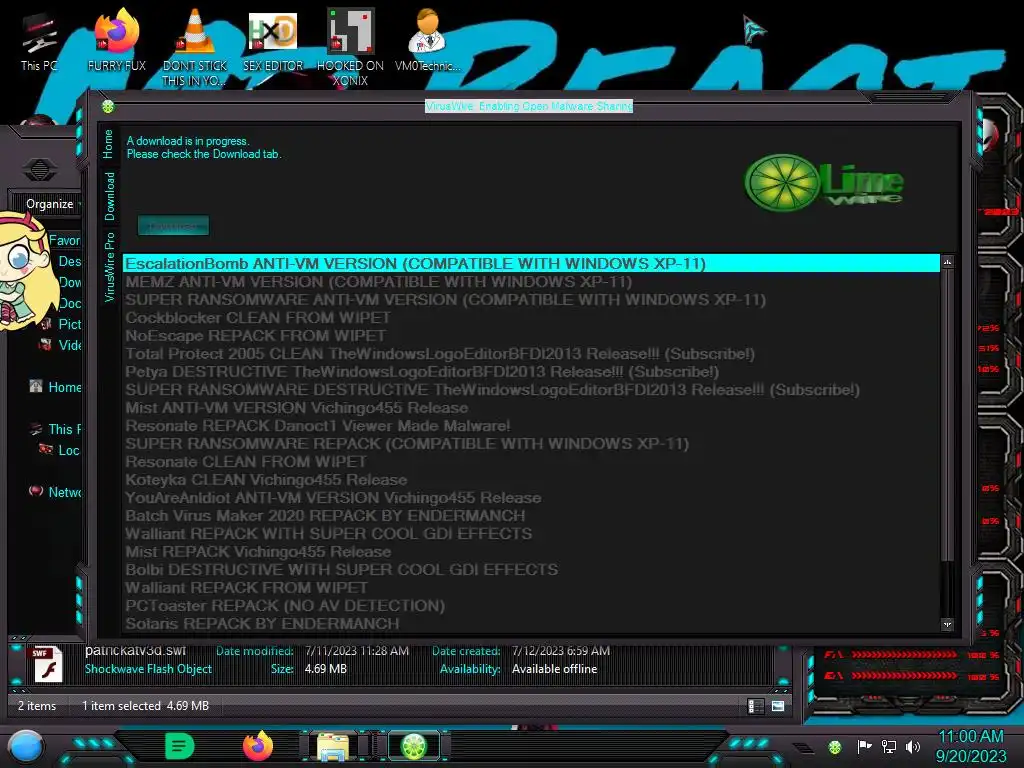
Task: Click the lime icon in VirusWire title bar
Action: tap(108, 106)
